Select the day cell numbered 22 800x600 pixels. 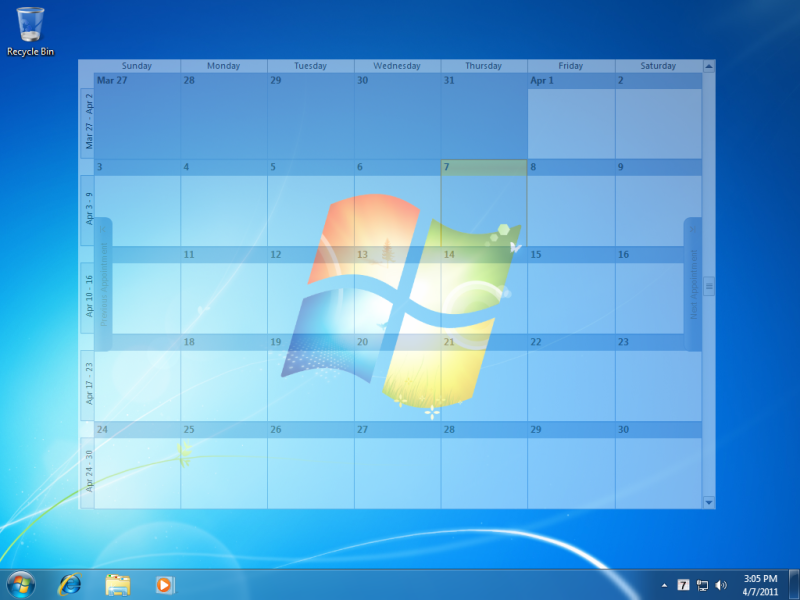coord(571,378)
